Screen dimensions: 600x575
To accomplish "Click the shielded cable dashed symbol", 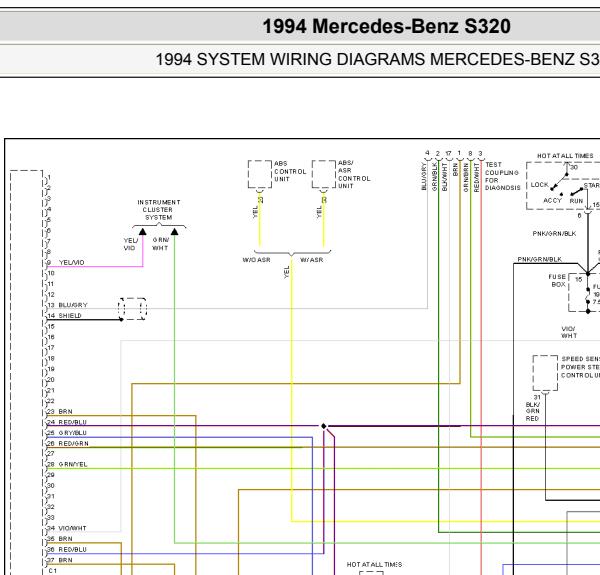I will (x=132, y=309).
